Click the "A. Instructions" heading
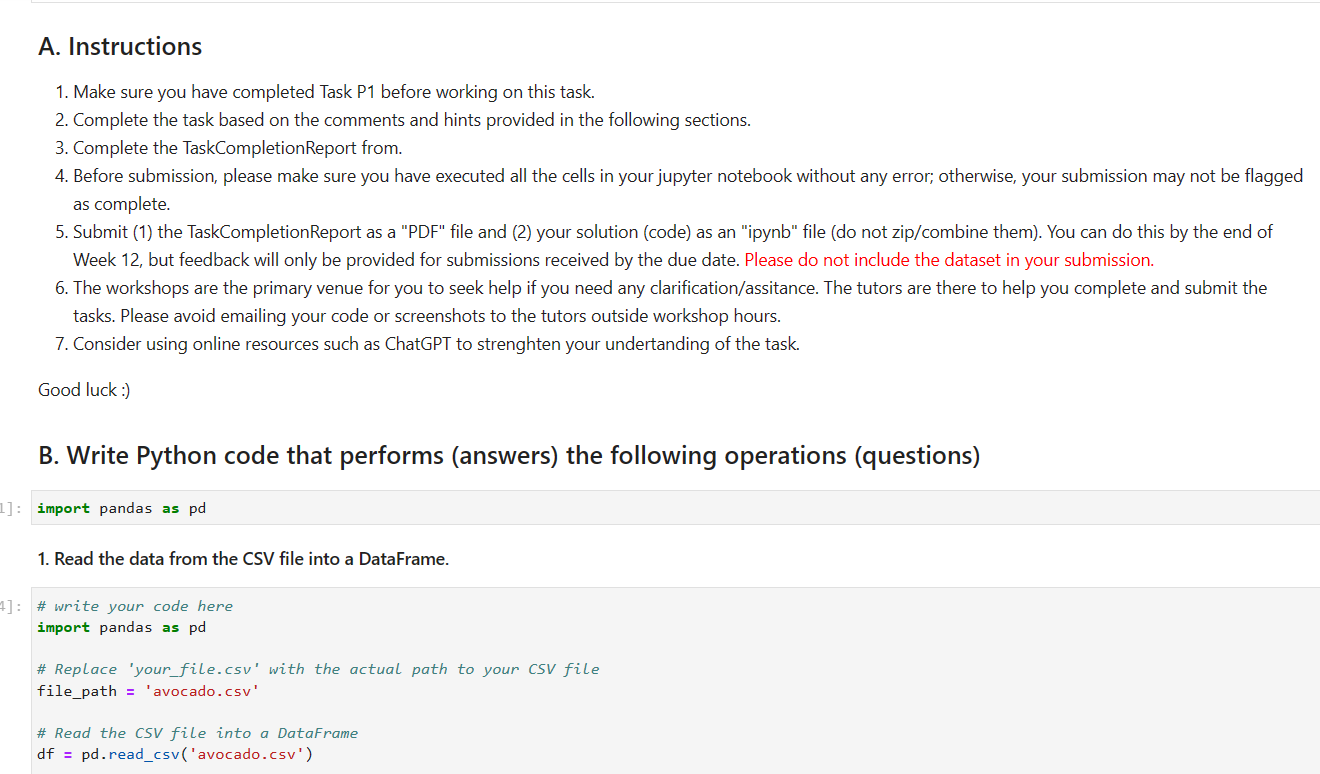 pos(120,47)
